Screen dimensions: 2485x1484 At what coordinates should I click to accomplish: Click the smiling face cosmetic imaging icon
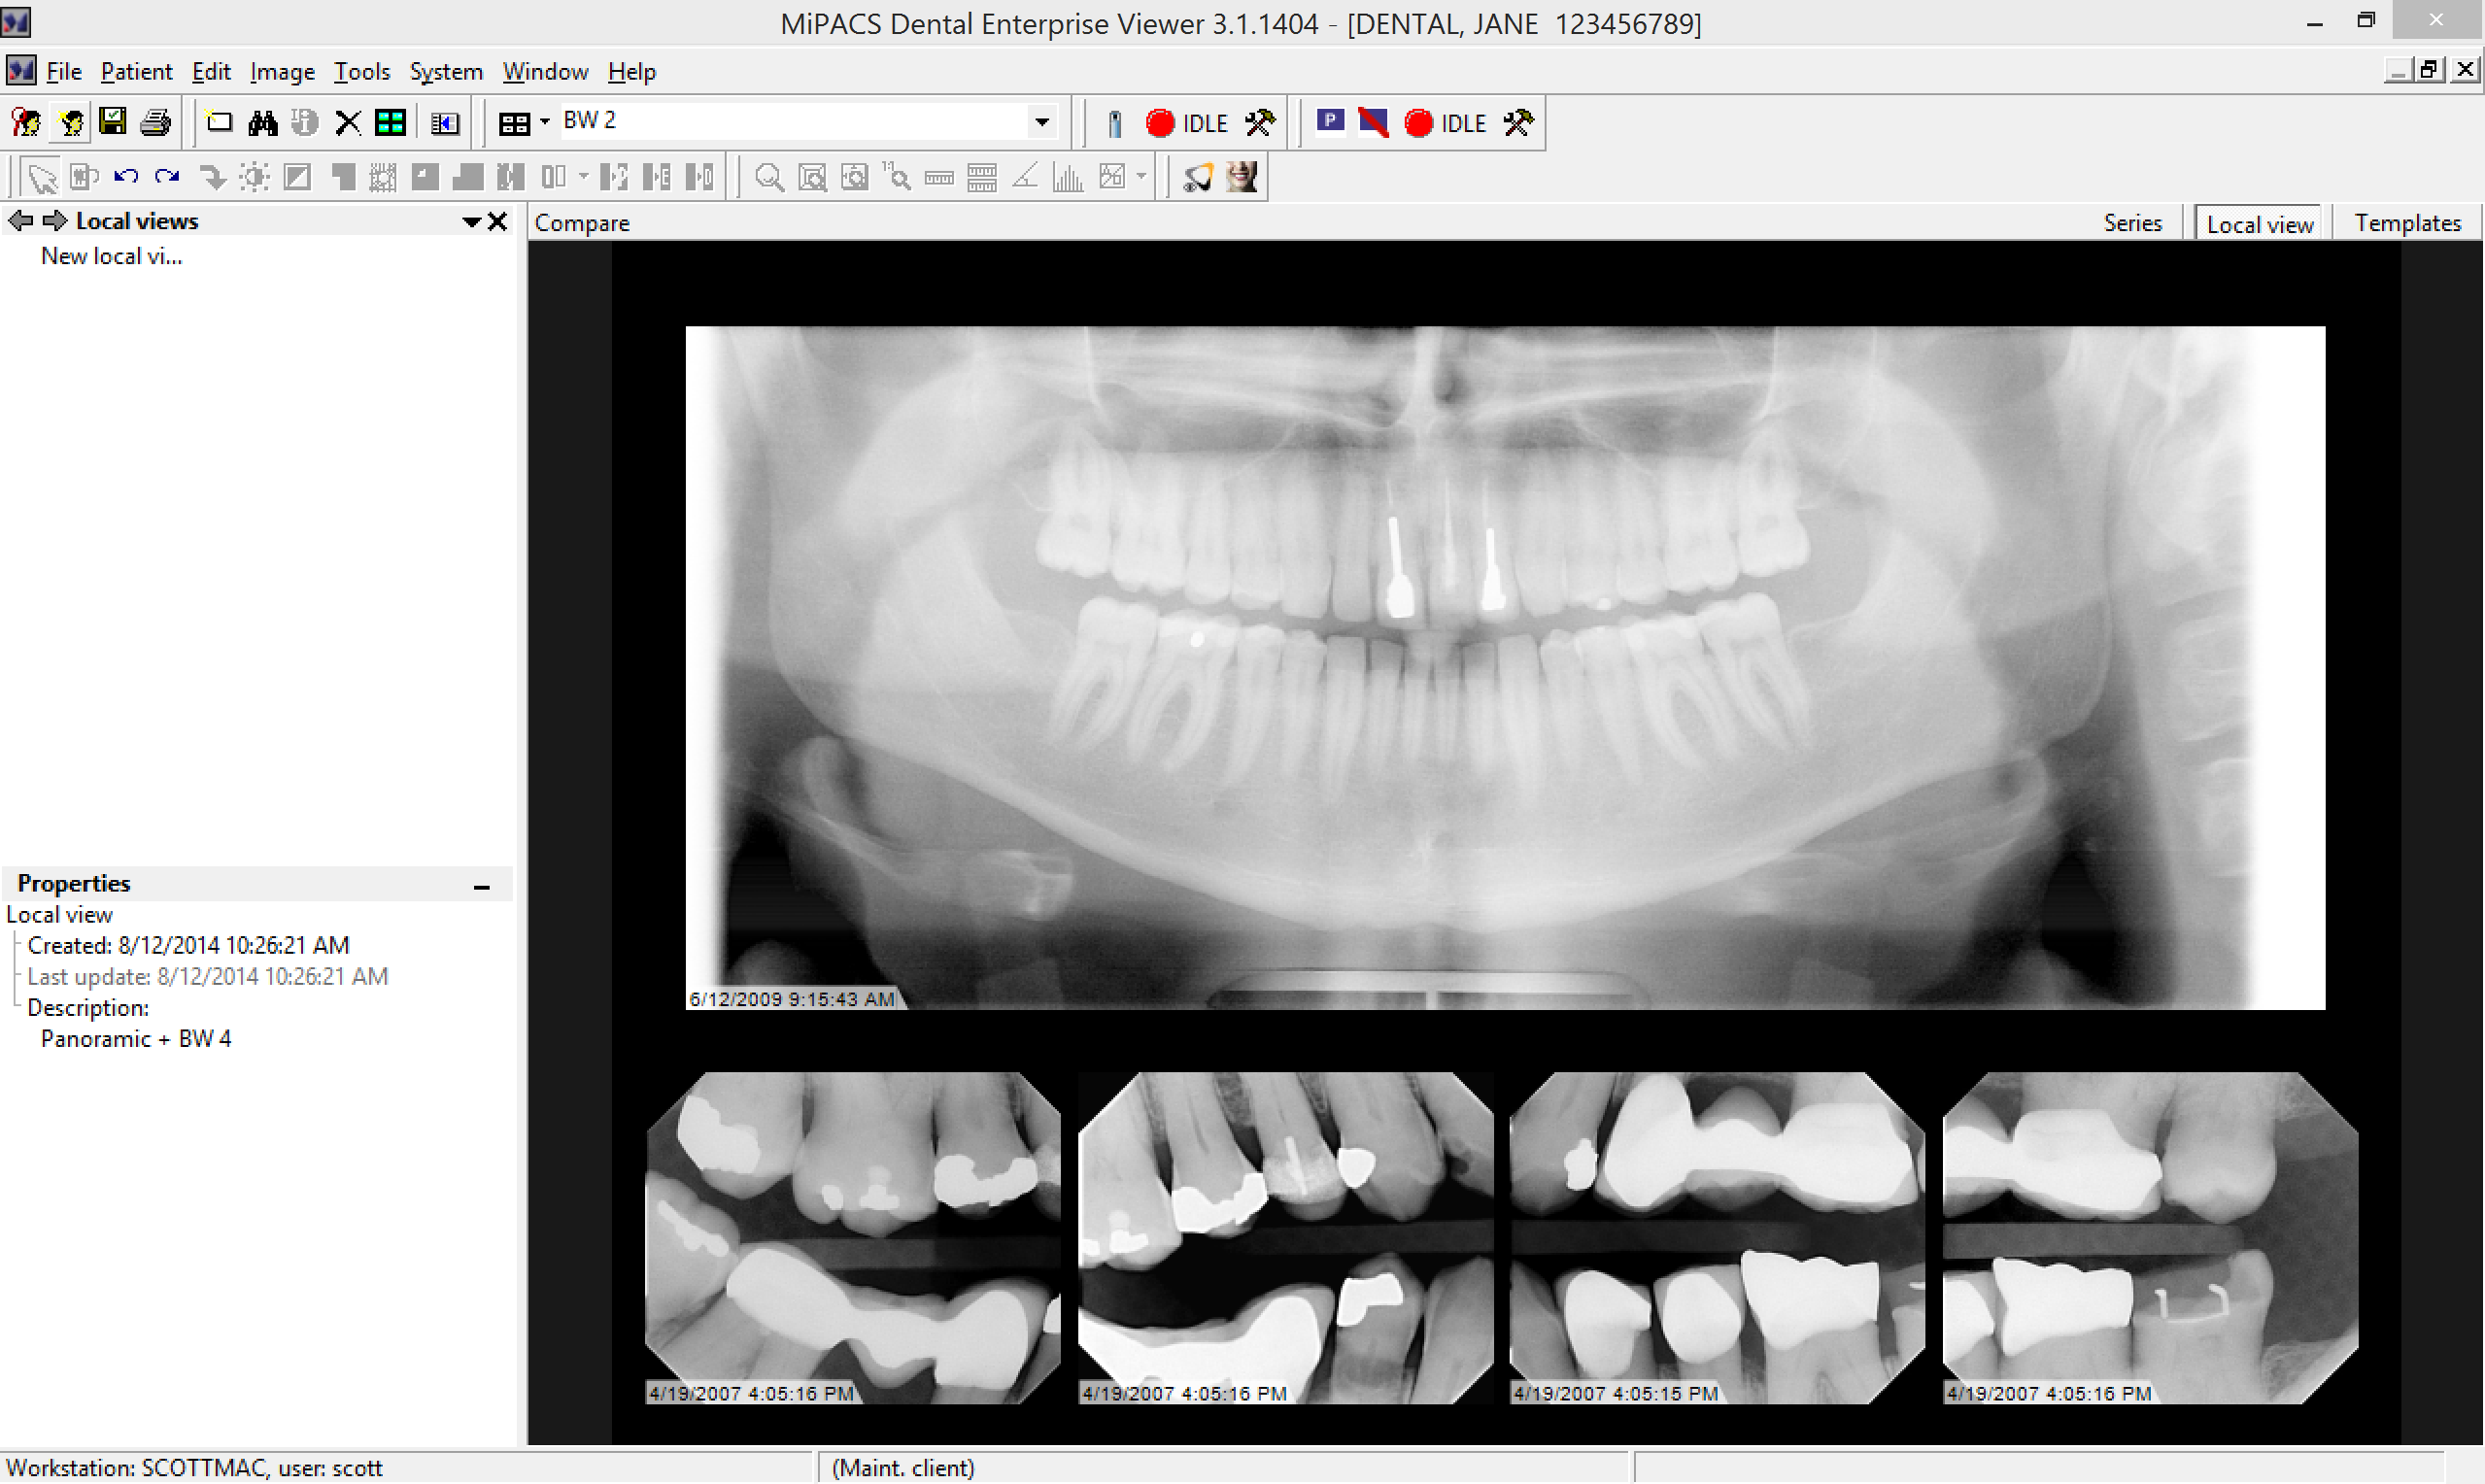(x=1242, y=177)
